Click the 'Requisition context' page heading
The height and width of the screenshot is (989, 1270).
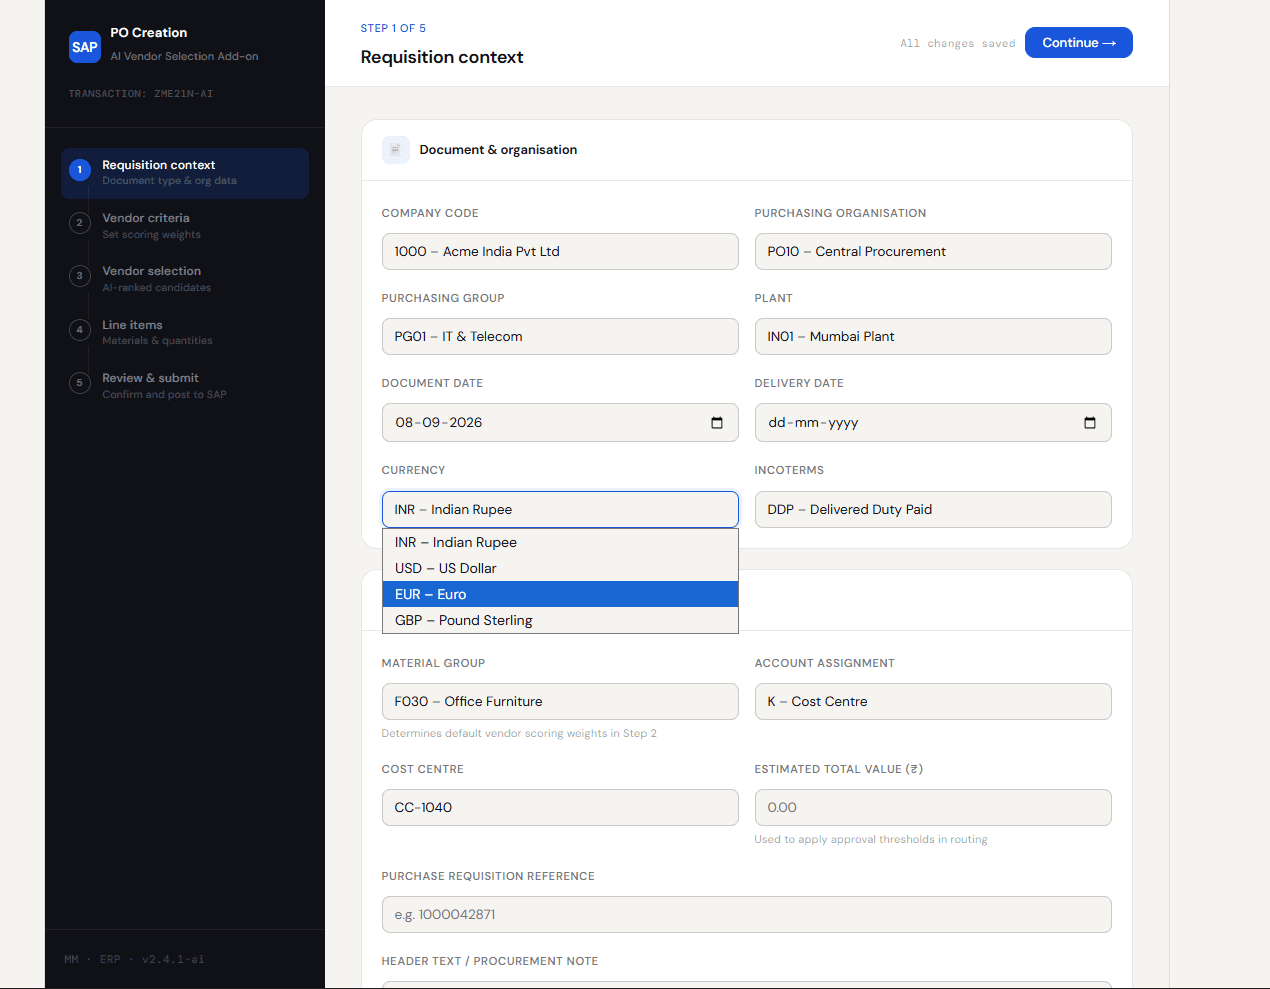click(x=442, y=57)
